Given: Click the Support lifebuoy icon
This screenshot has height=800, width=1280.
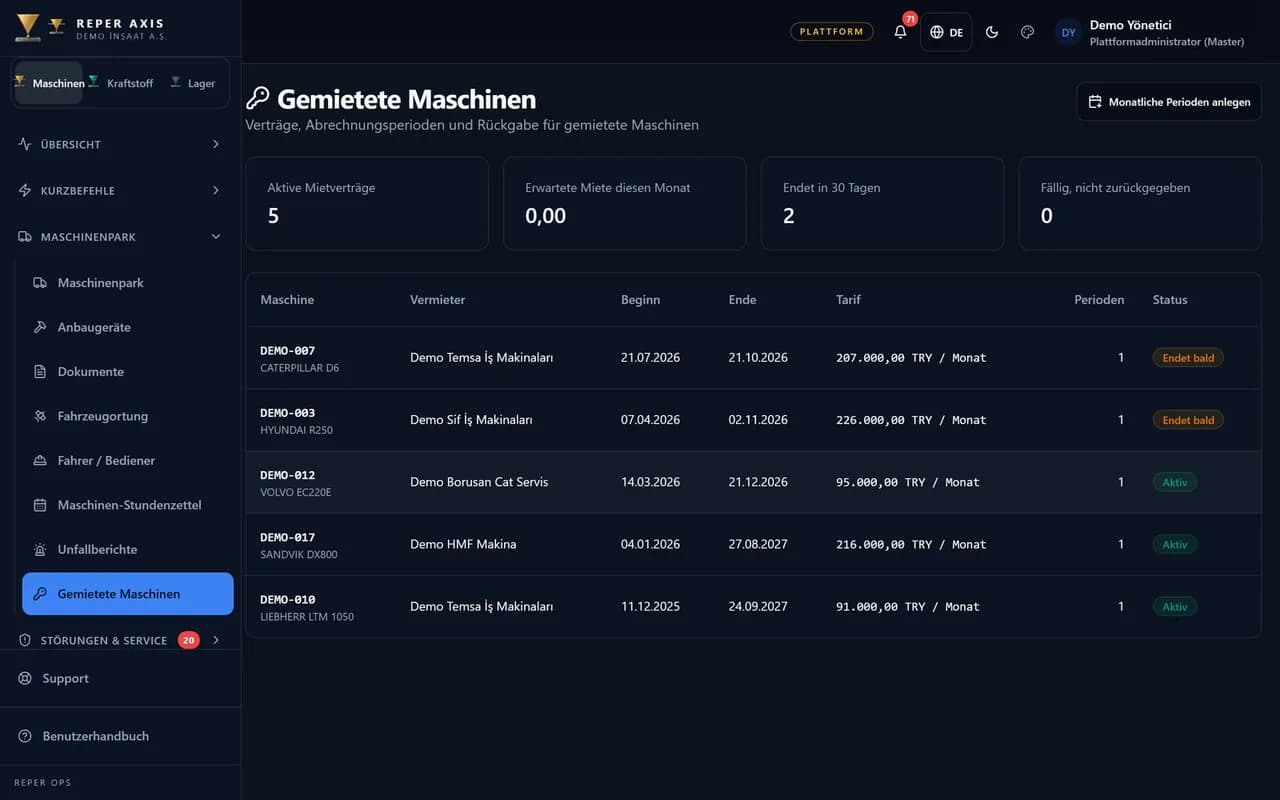Looking at the screenshot, I should (25, 678).
